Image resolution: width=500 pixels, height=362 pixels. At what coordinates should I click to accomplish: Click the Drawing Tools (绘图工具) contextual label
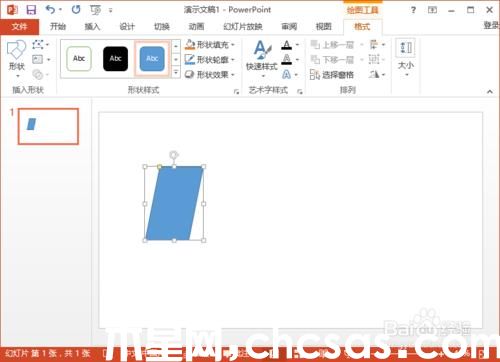[x=363, y=10]
